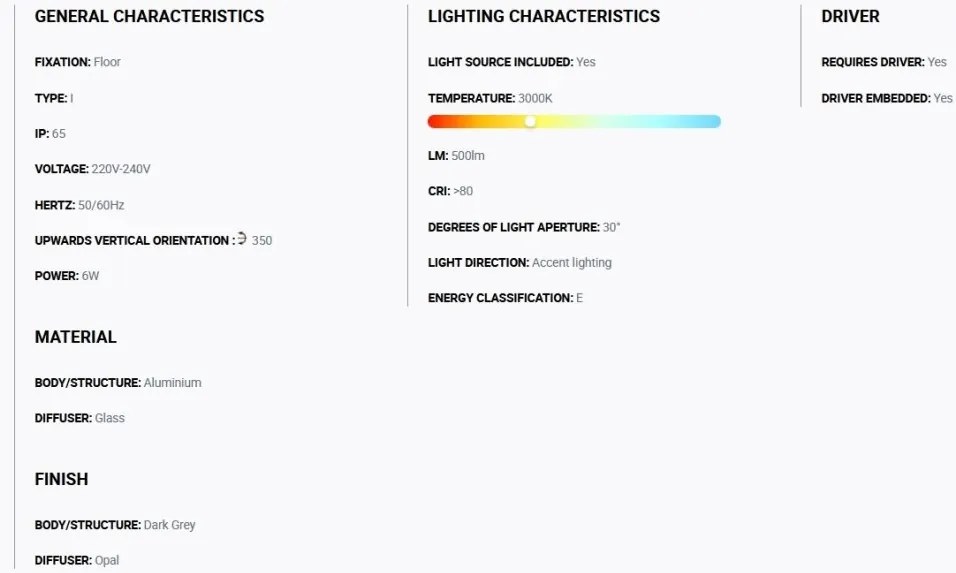The width and height of the screenshot is (956, 573).
Task: Click the Temperature 3000K label
Action: click(x=490, y=99)
